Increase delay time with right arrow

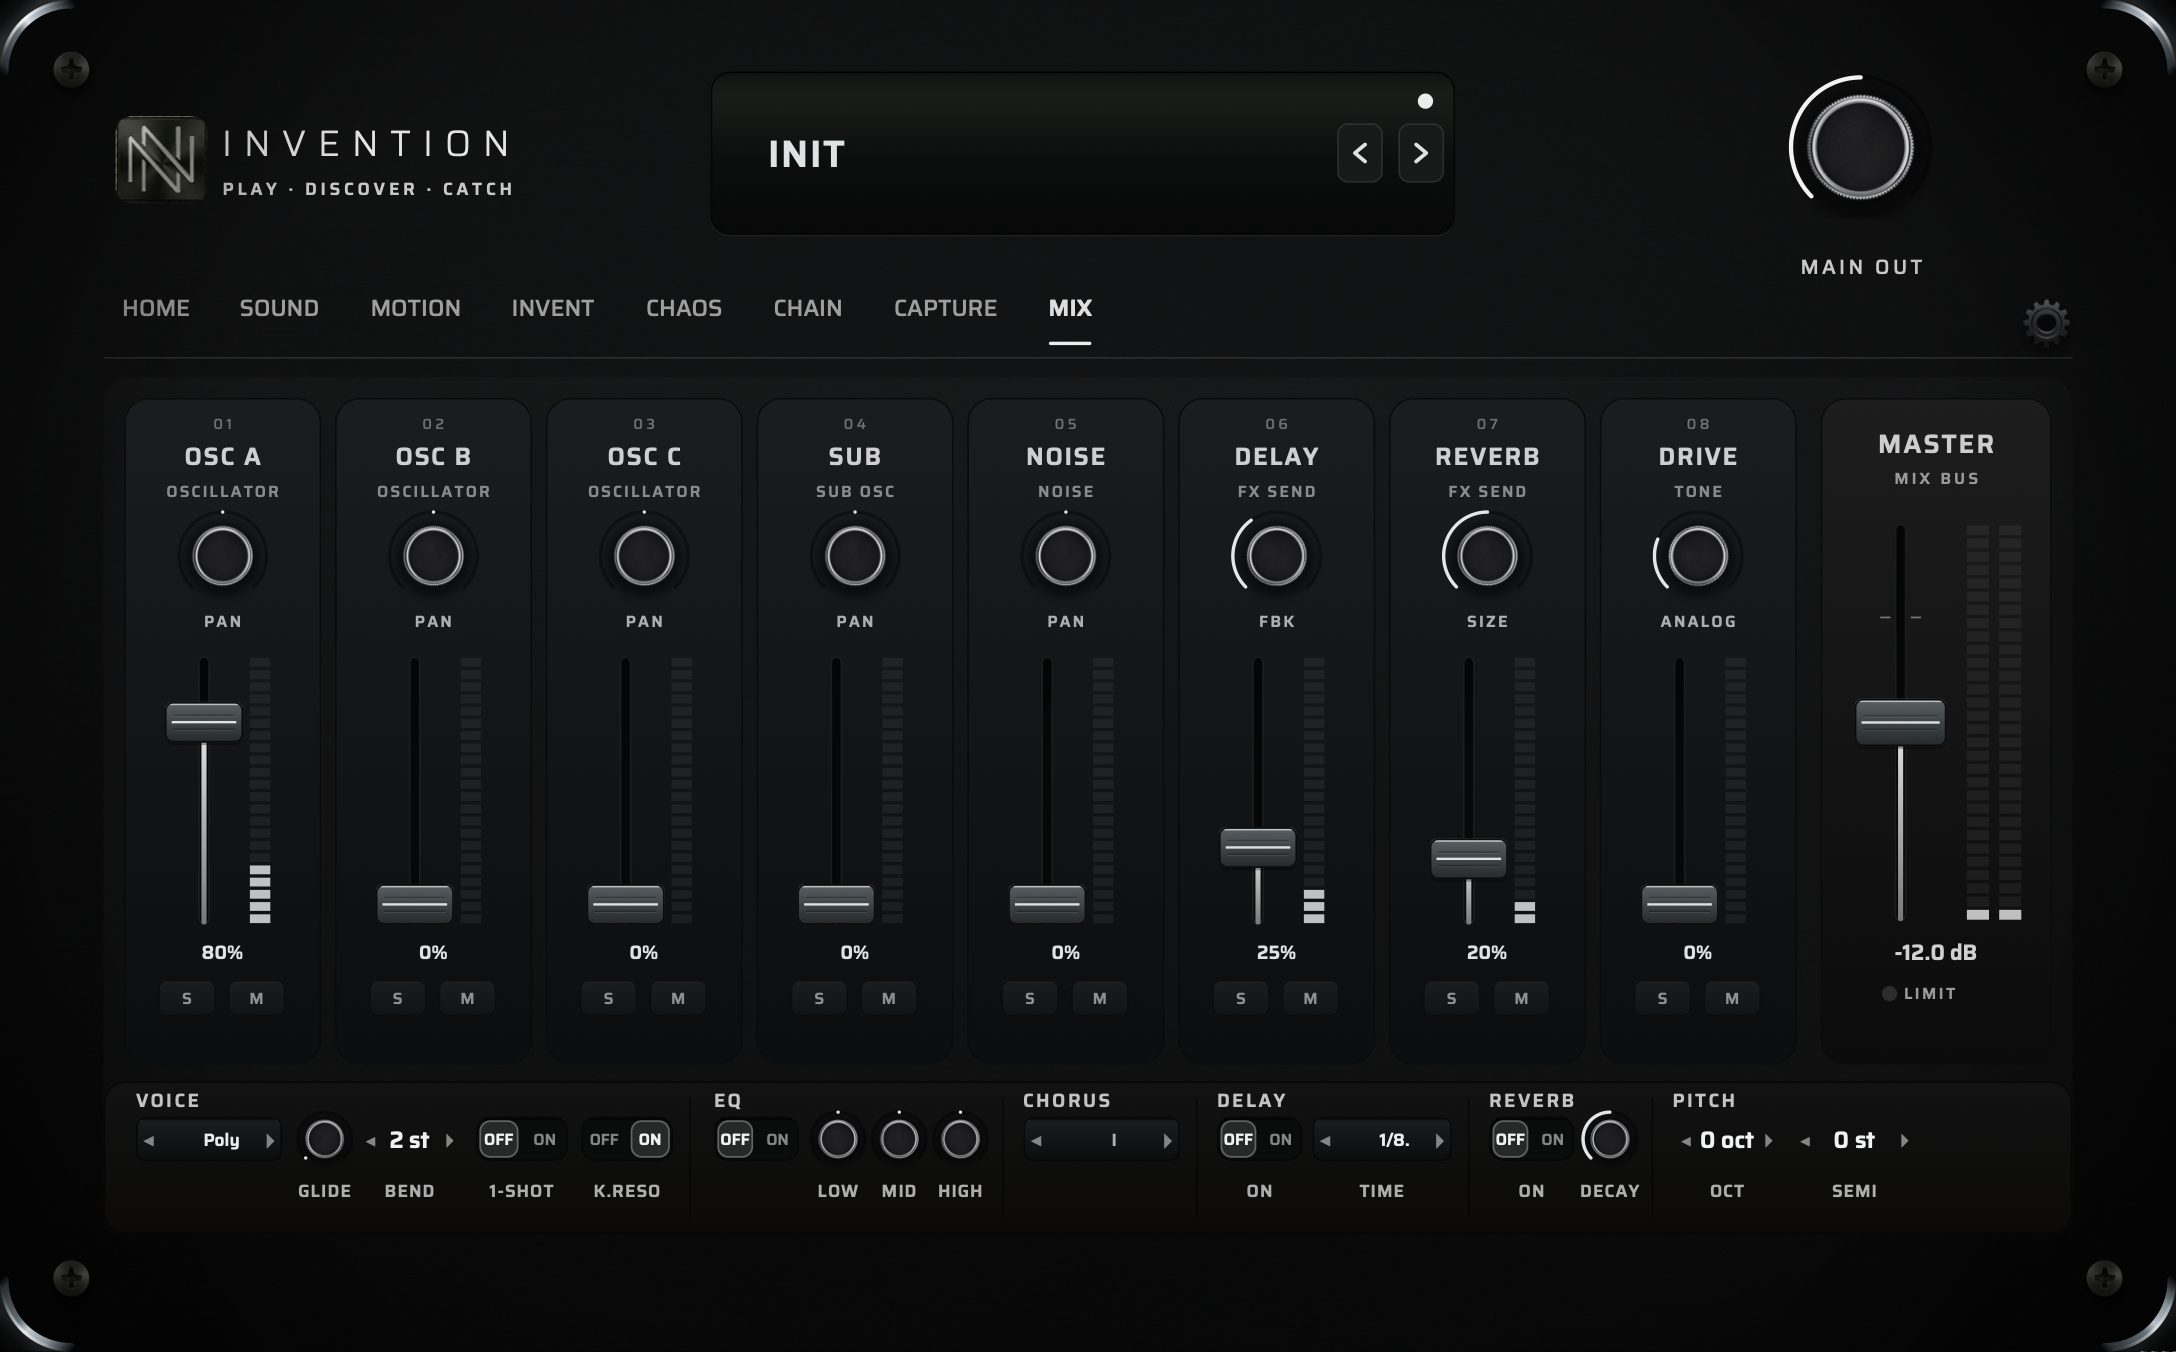click(x=1440, y=1140)
